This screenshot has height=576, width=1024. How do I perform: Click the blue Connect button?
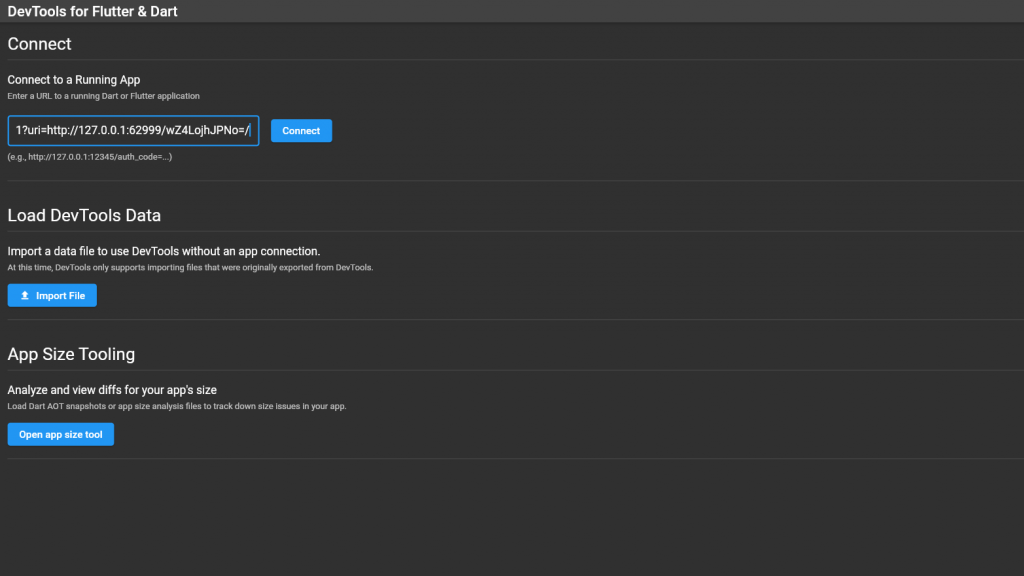(x=301, y=131)
